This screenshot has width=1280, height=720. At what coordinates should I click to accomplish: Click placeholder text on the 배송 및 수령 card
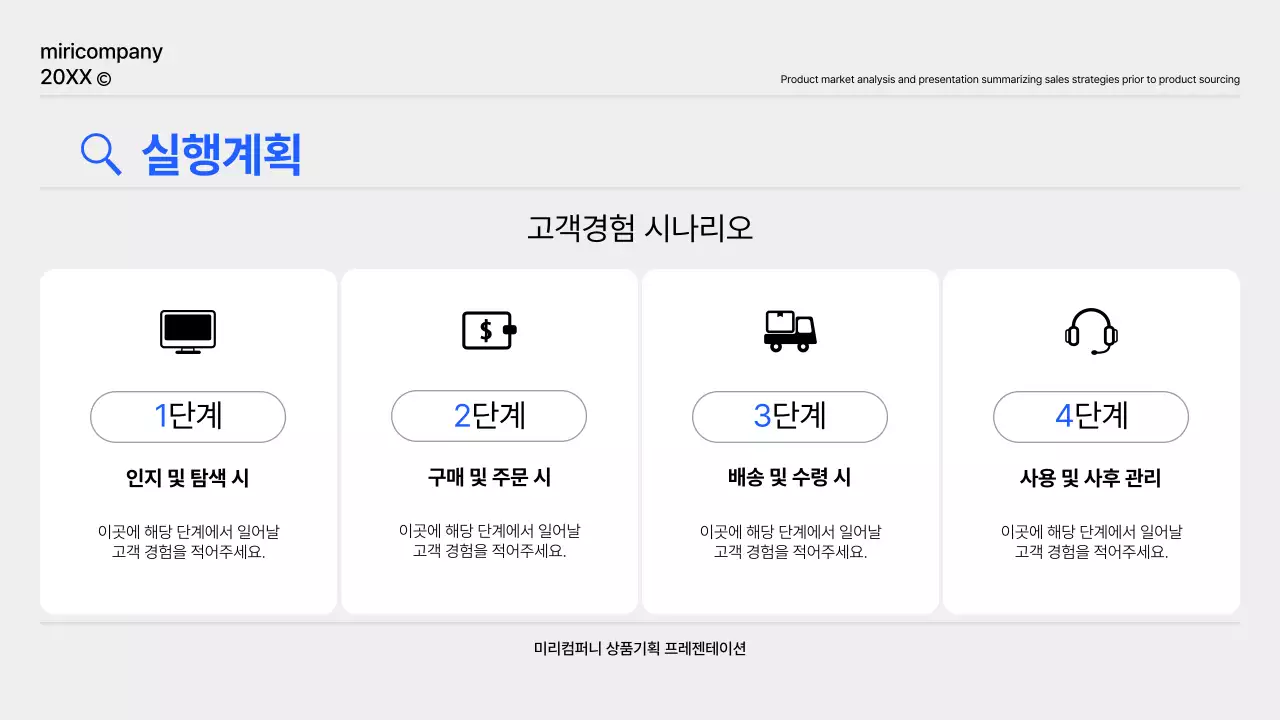coord(790,541)
